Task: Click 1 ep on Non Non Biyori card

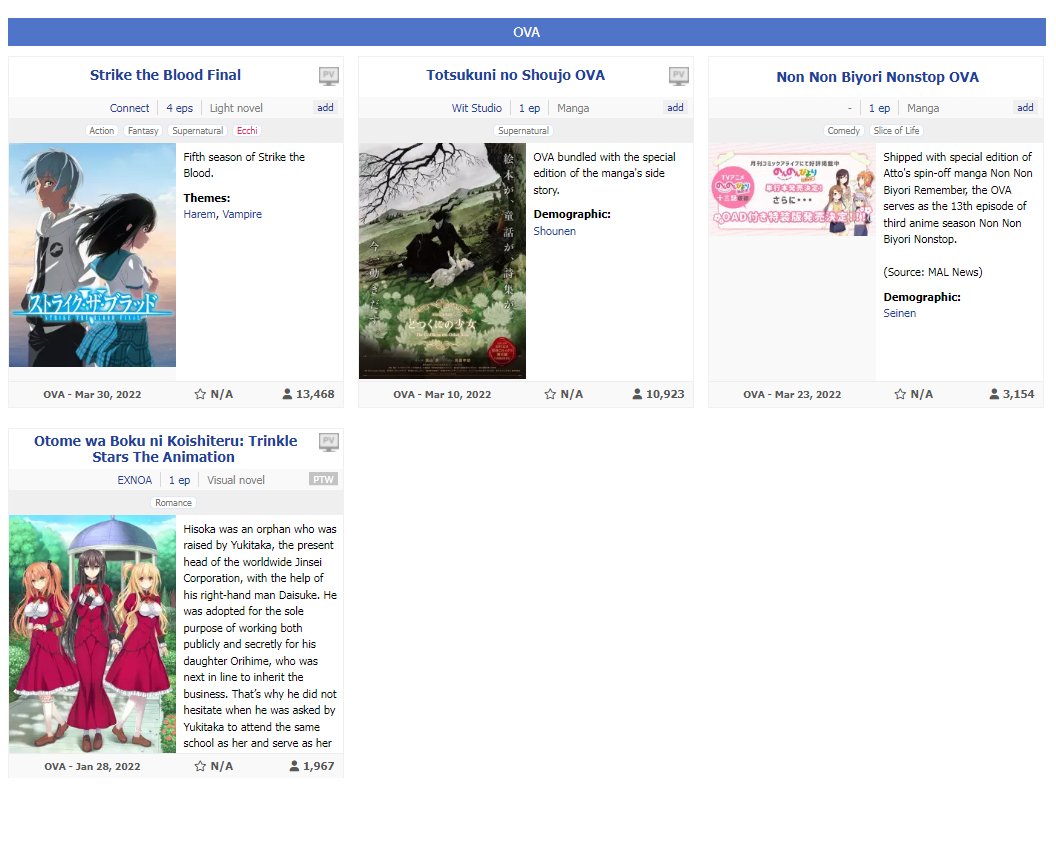Action: (x=880, y=108)
